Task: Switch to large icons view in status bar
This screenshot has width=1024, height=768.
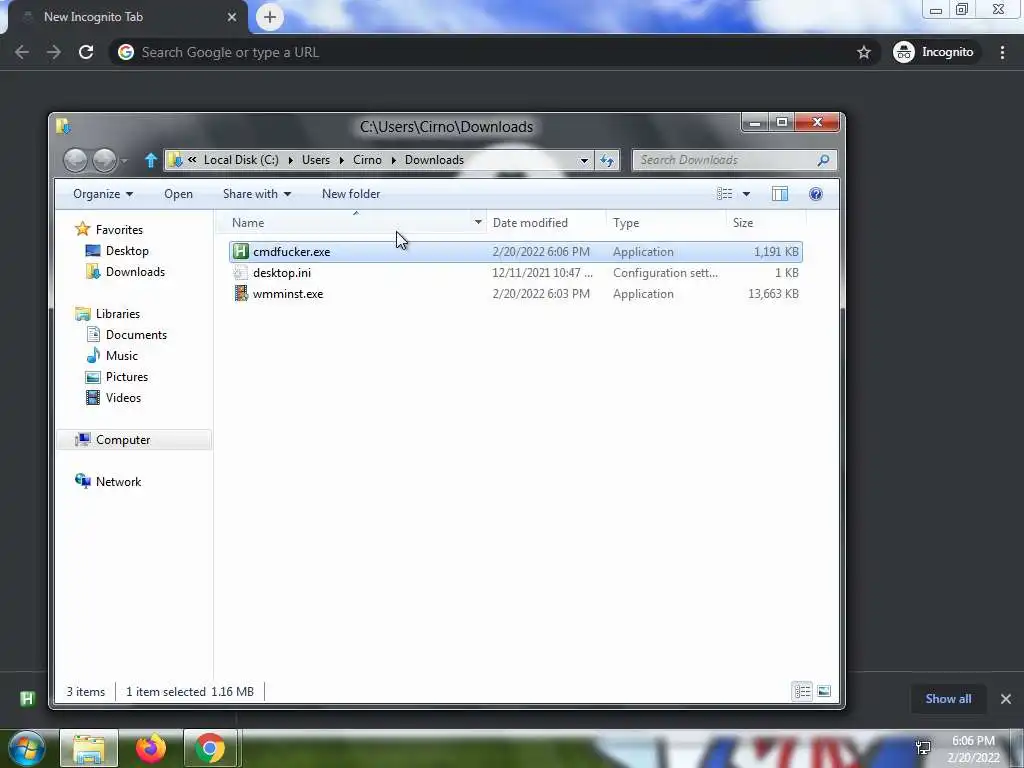Action: [824, 691]
